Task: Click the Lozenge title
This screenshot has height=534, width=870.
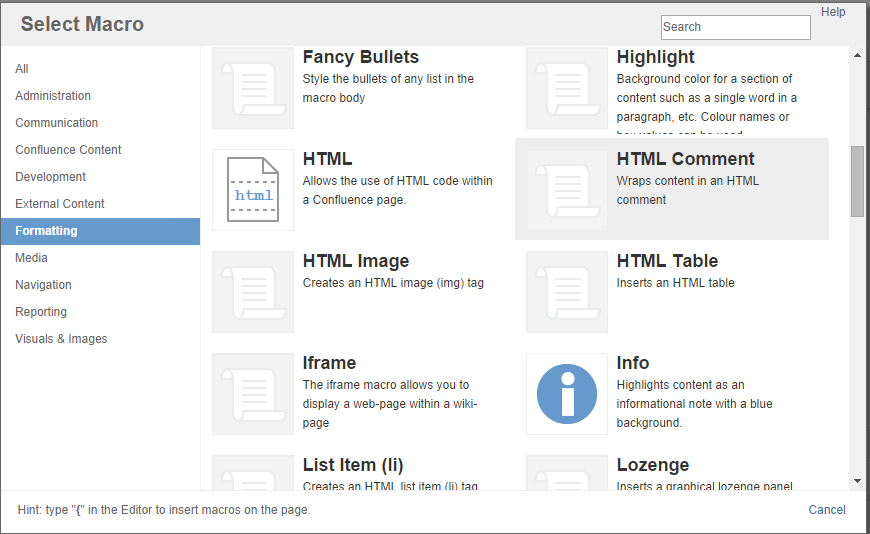Action: coord(652,465)
